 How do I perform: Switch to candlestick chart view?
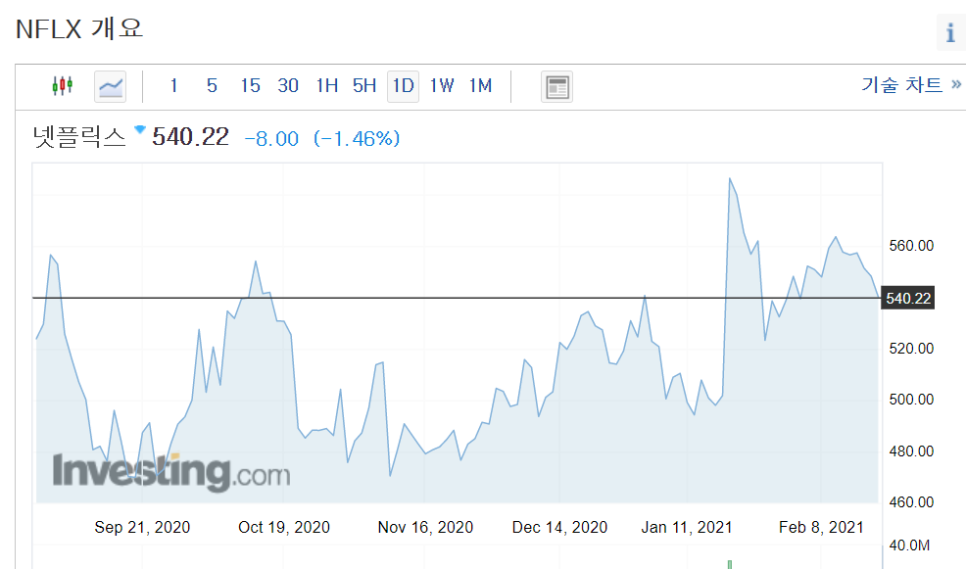tap(62, 86)
